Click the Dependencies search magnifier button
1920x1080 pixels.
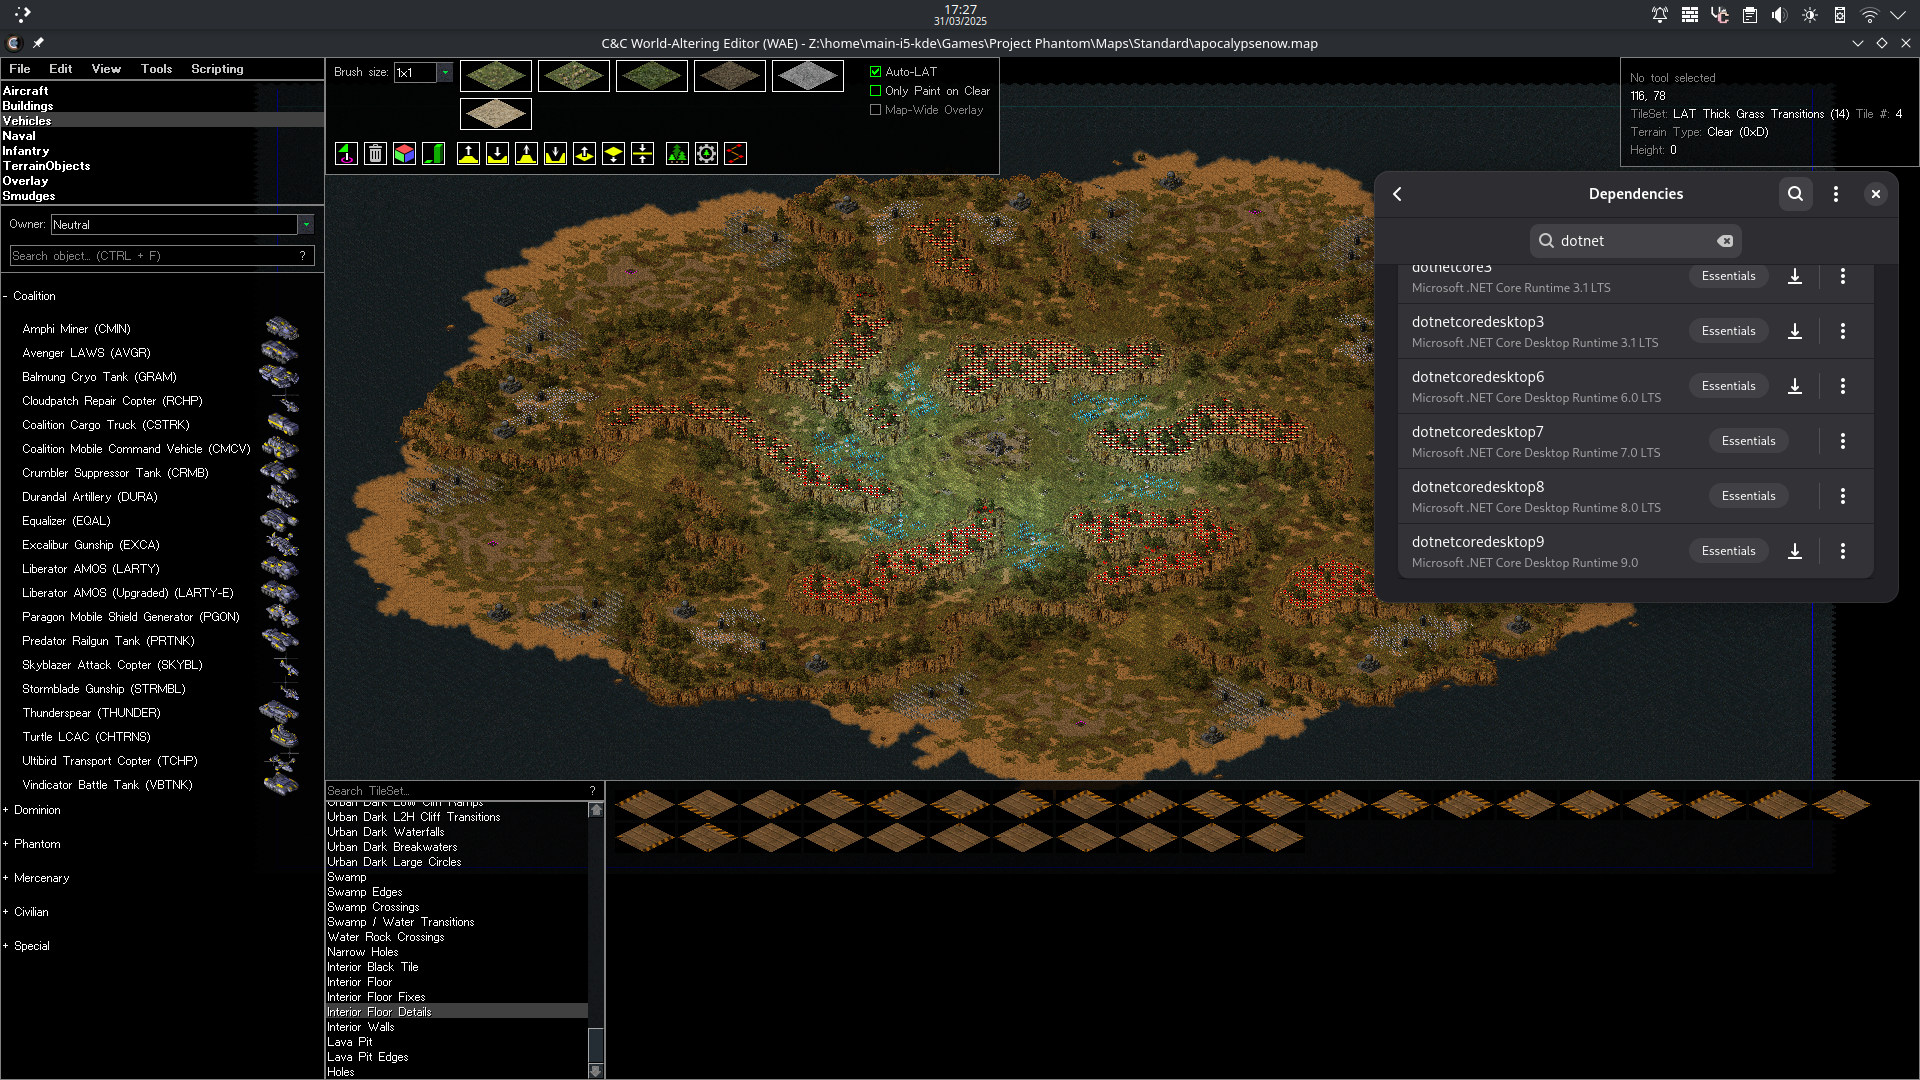pos(1795,194)
